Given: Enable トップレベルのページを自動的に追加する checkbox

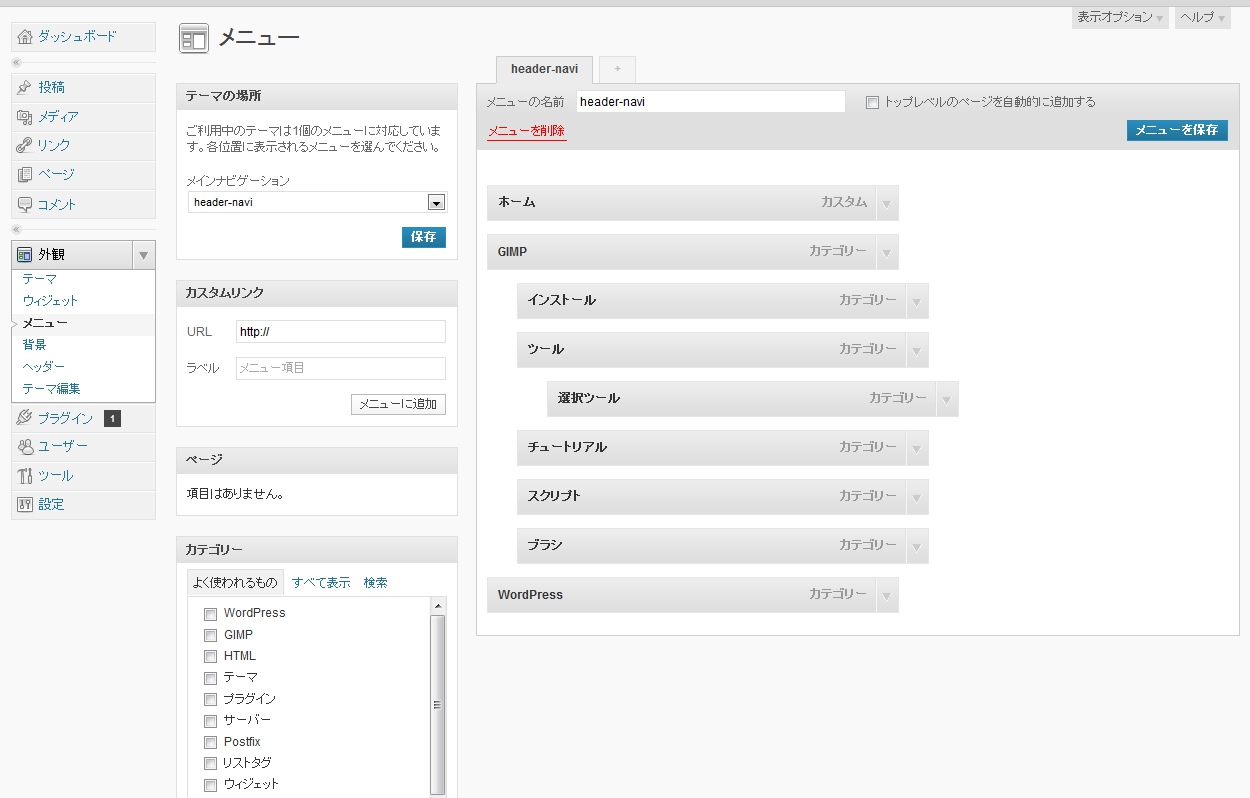Looking at the screenshot, I should coord(871,101).
